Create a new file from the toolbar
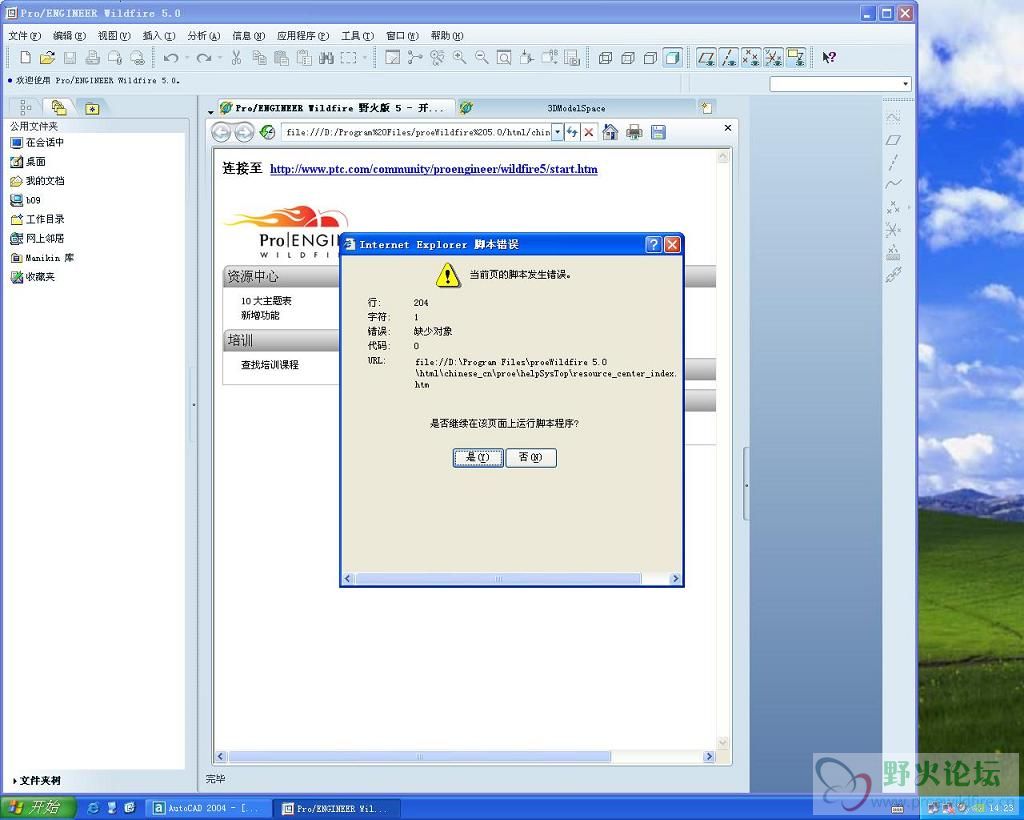 [25, 57]
